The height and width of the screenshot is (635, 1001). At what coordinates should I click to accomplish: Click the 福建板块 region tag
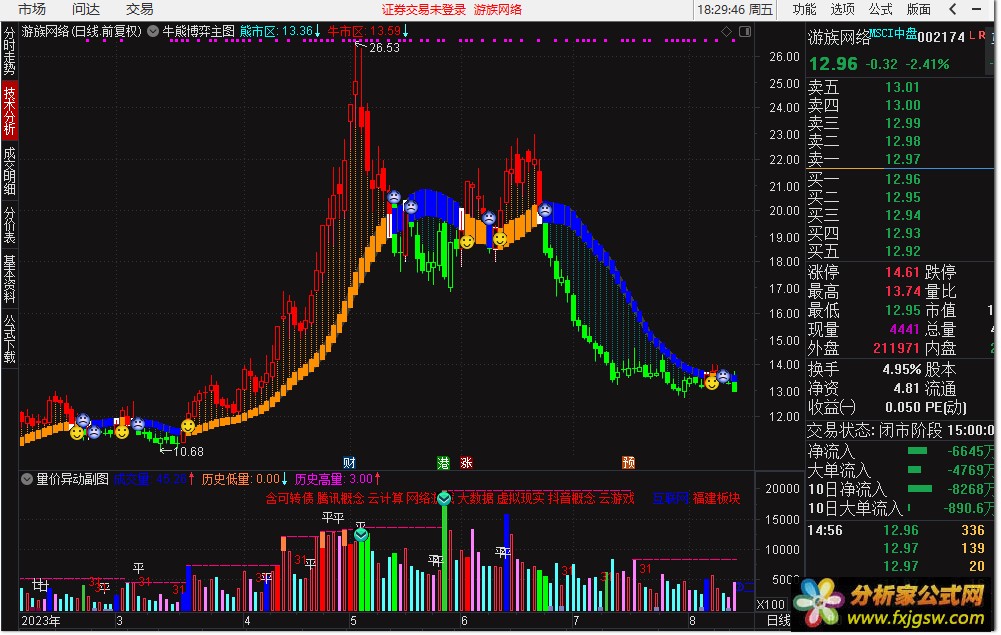click(x=716, y=498)
